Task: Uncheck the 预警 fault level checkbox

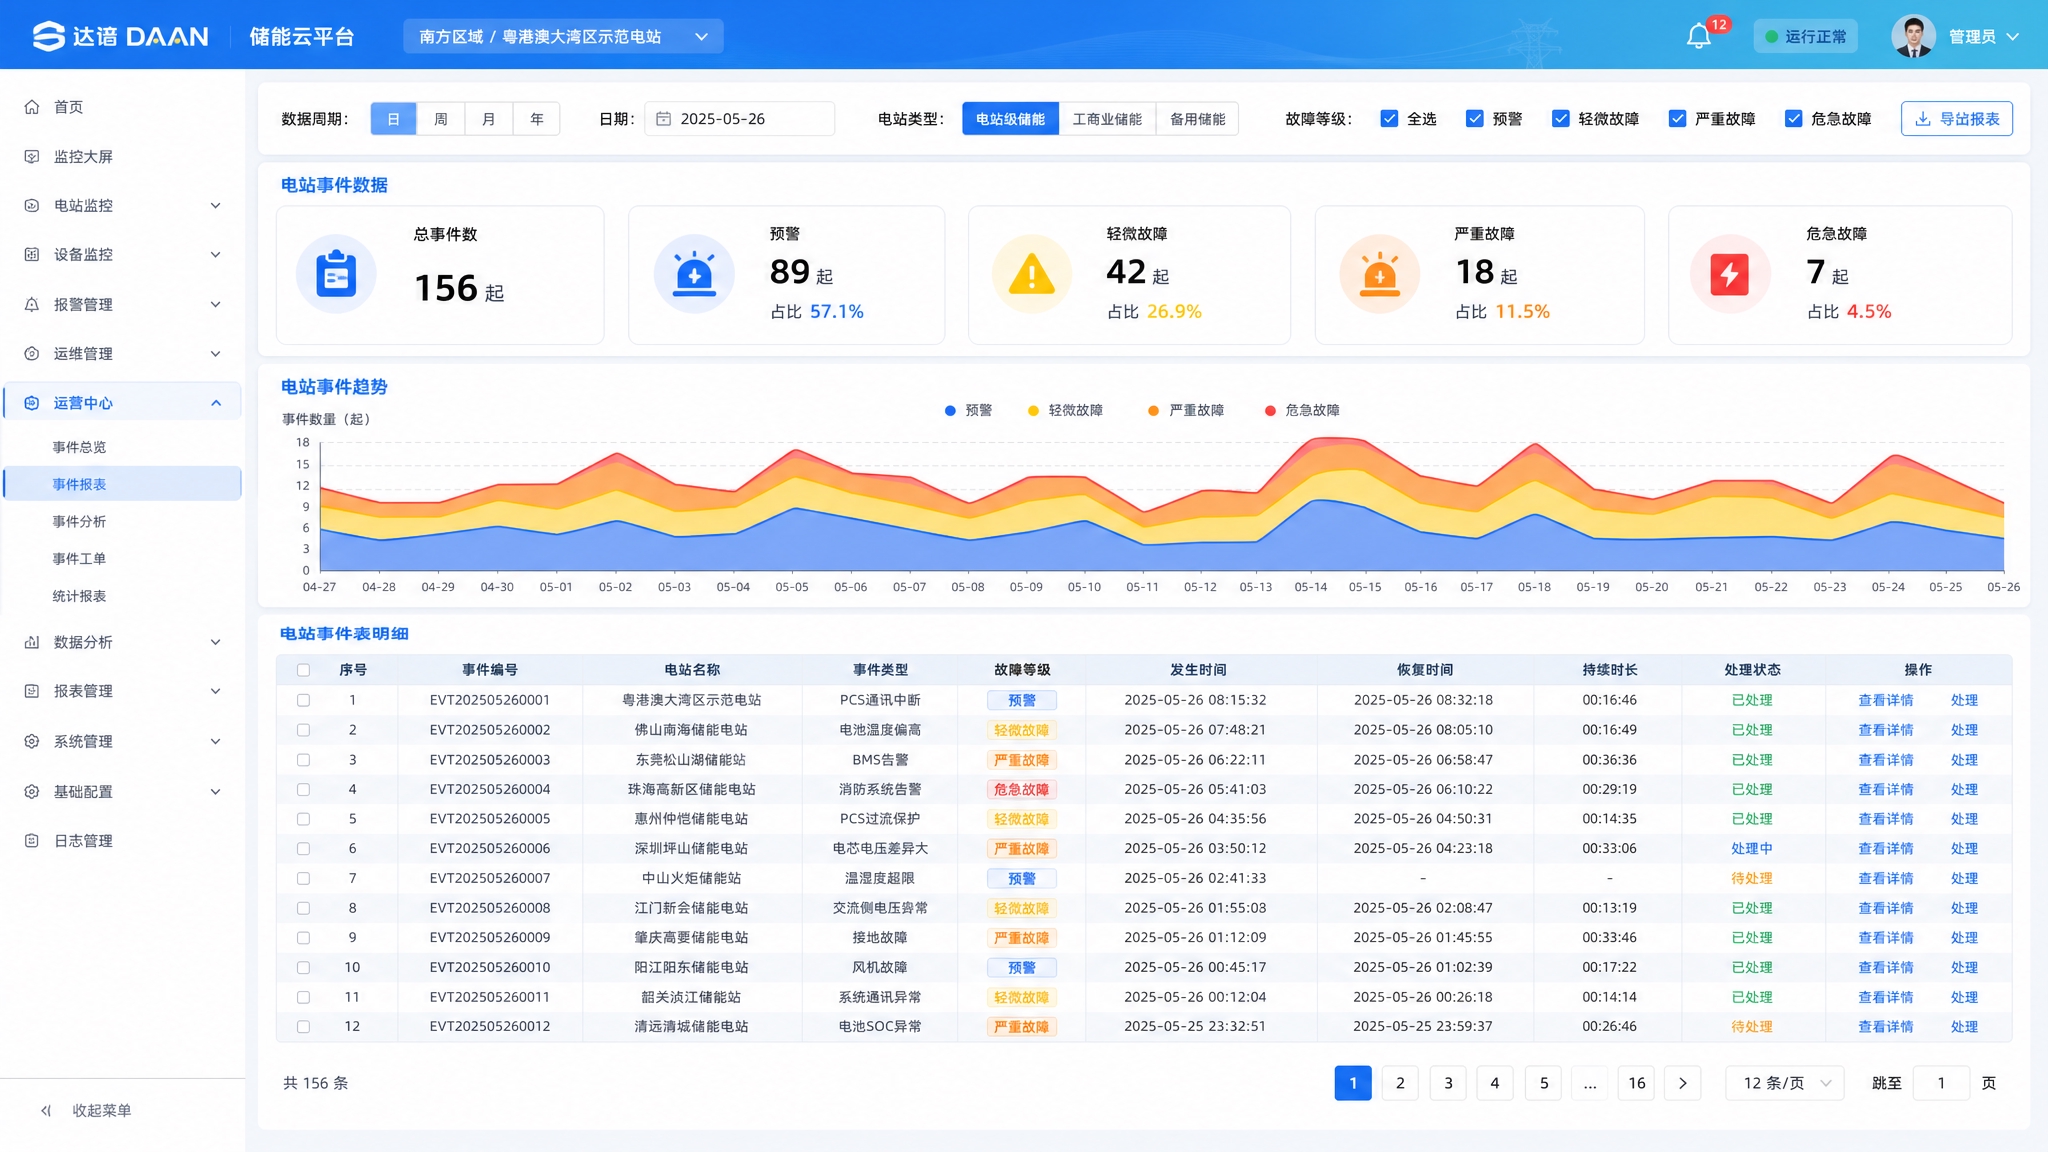Action: click(x=1474, y=119)
